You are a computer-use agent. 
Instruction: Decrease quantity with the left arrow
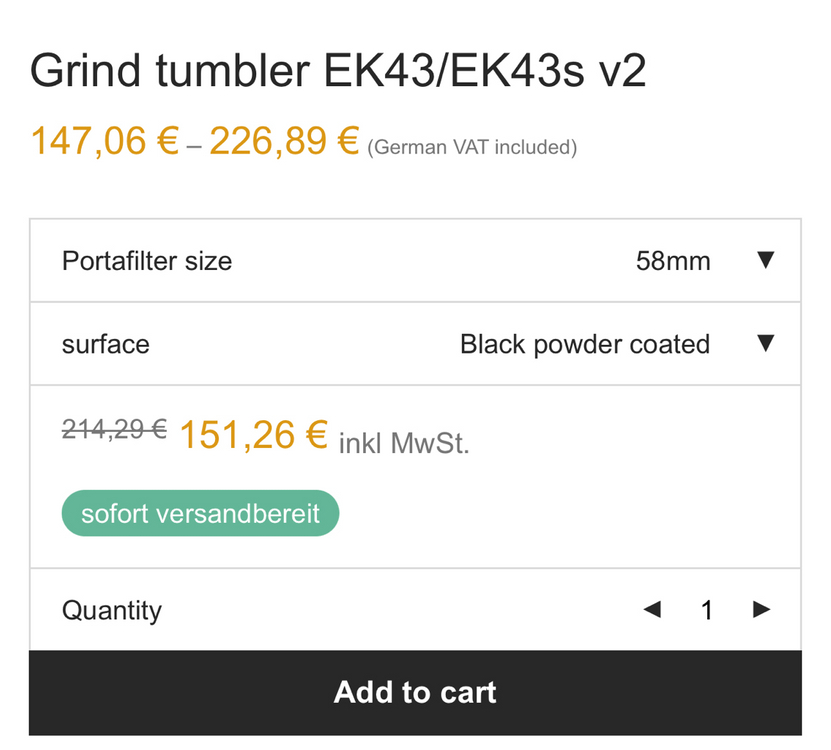[x=652, y=610]
